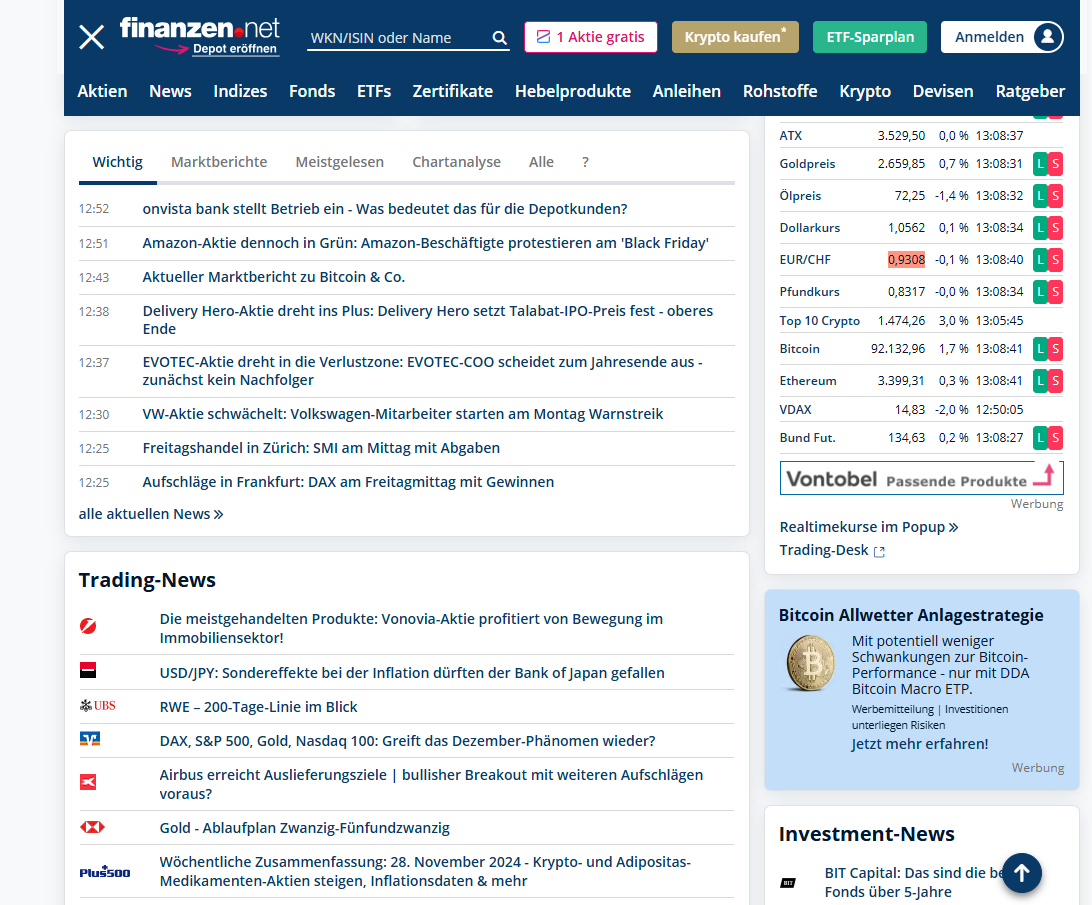This screenshot has width=1092, height=905.
Task: Open alle aktuellen News link
Action: (x=150, y=513)
